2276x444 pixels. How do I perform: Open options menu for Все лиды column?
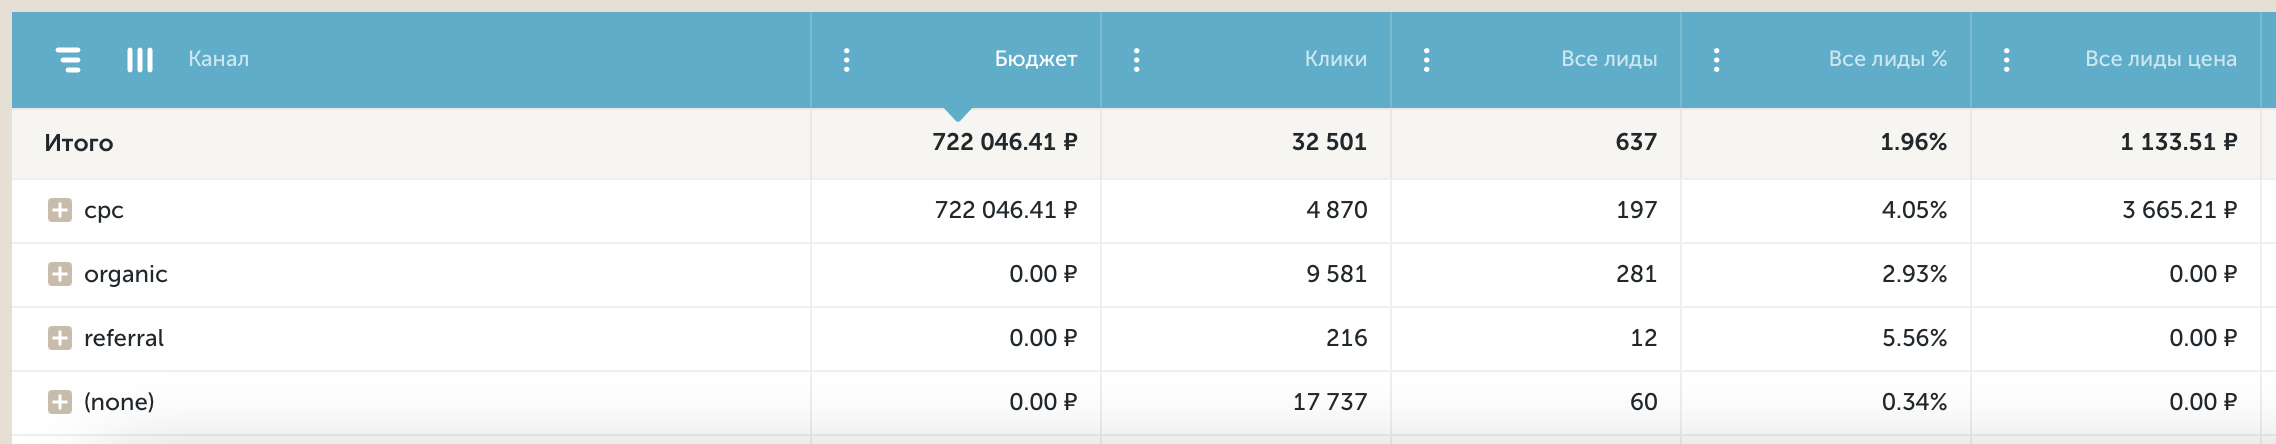(x=1426, y=60)
